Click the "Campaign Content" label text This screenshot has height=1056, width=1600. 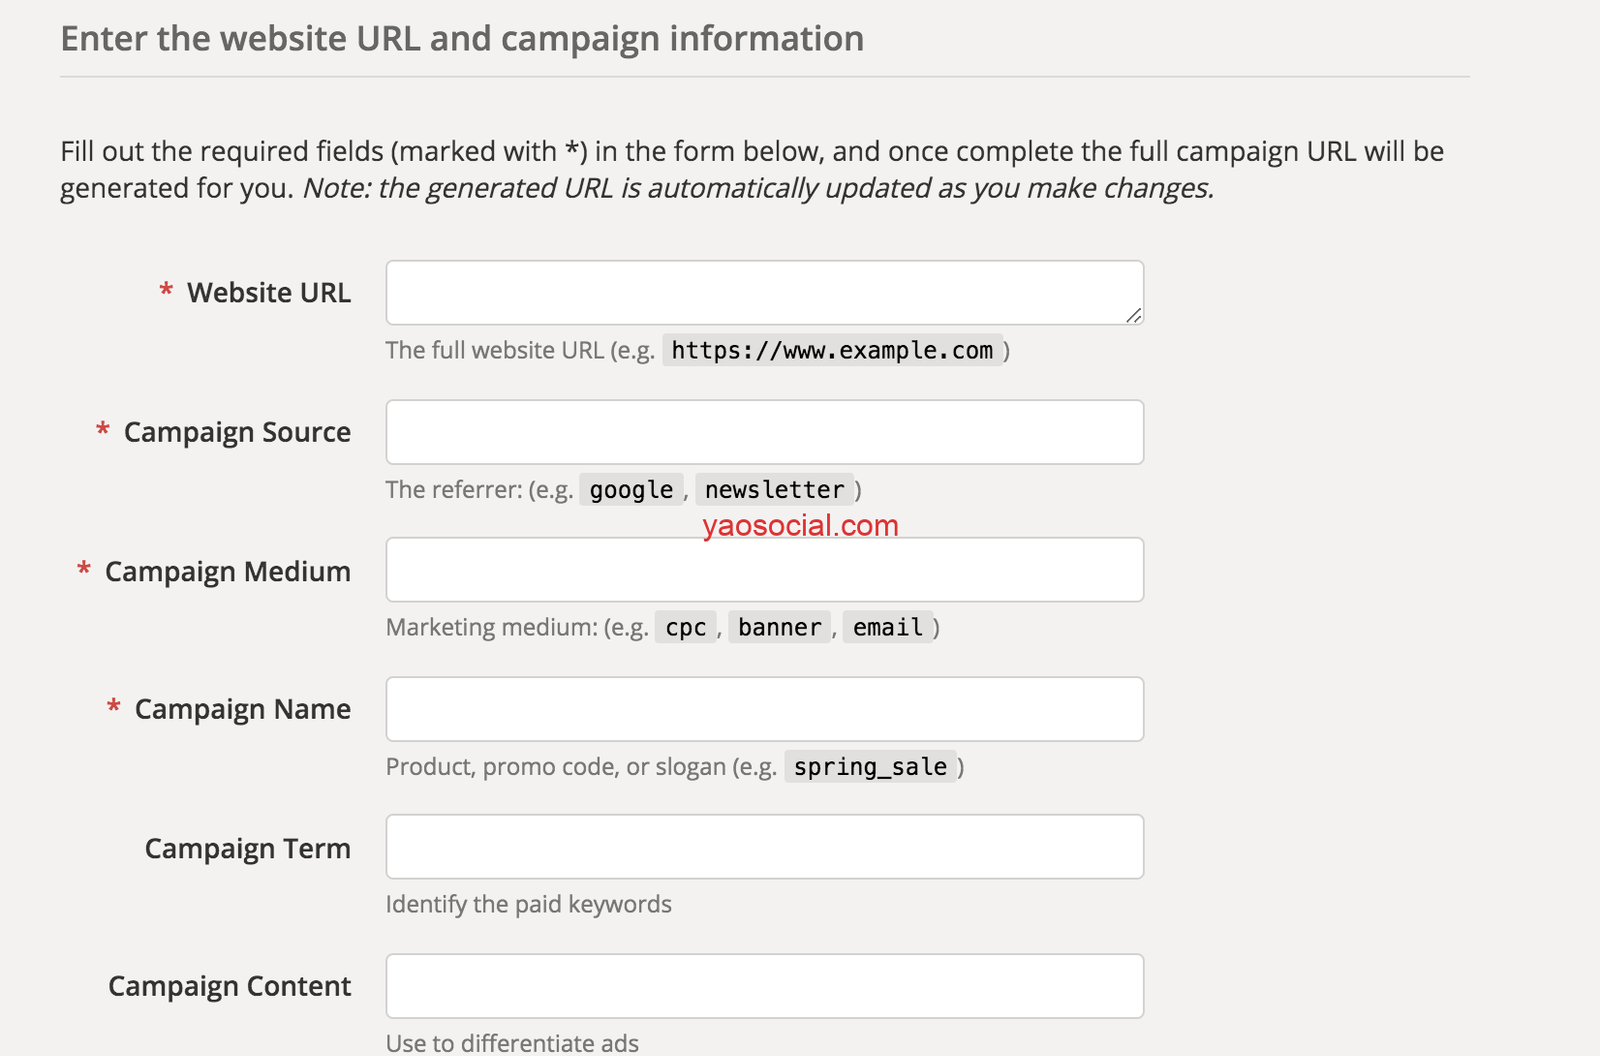(x=230, y=986)
